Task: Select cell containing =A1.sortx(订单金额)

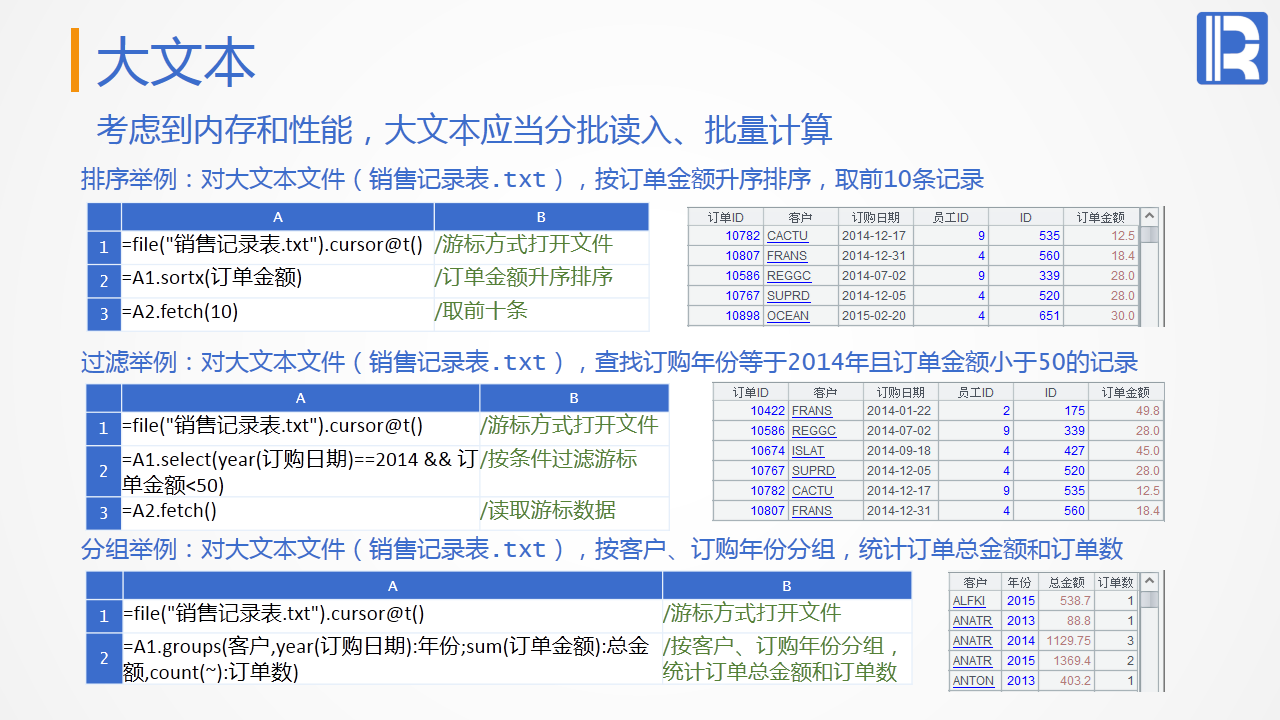Action: [x=277, y=278]
